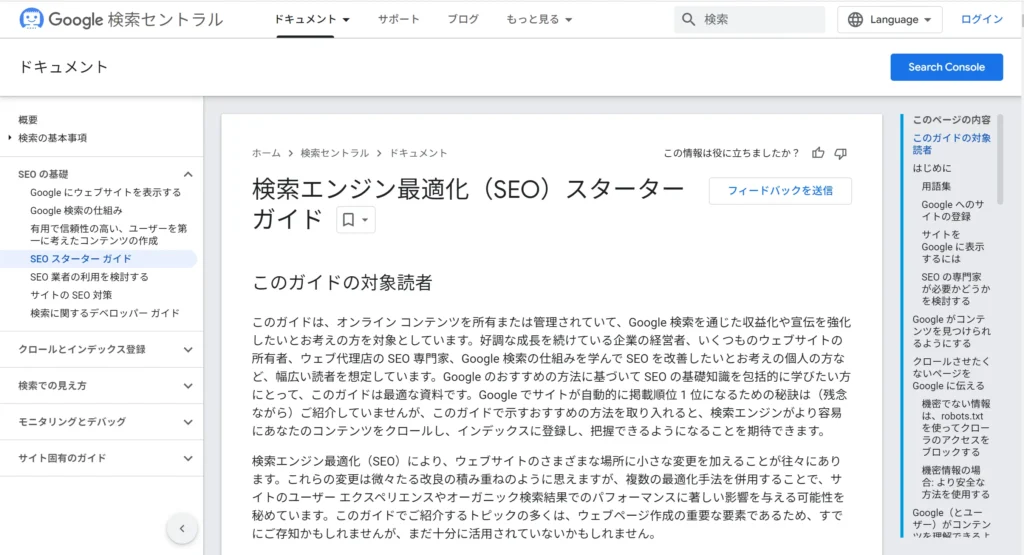Rate the page with the thumbs-down icon

840,153
